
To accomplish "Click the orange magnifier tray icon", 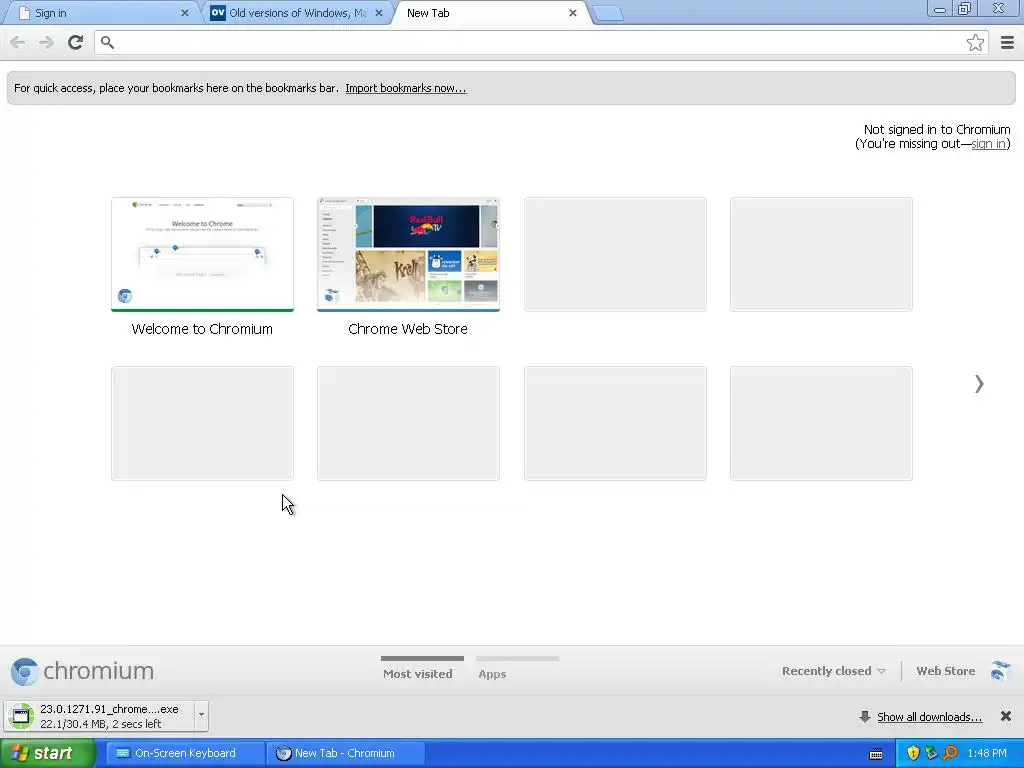I will (950, 754).
